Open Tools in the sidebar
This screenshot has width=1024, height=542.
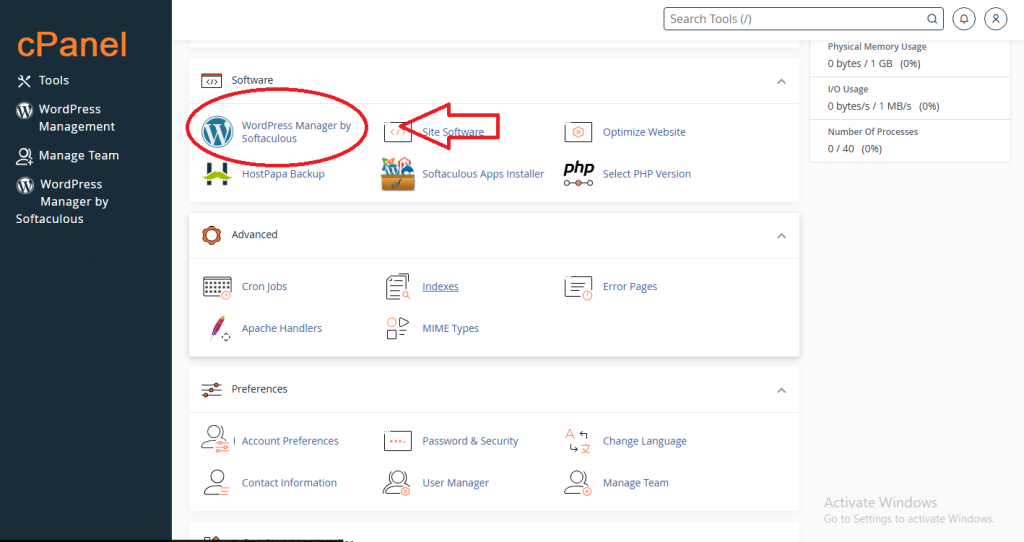pos(43,80)
